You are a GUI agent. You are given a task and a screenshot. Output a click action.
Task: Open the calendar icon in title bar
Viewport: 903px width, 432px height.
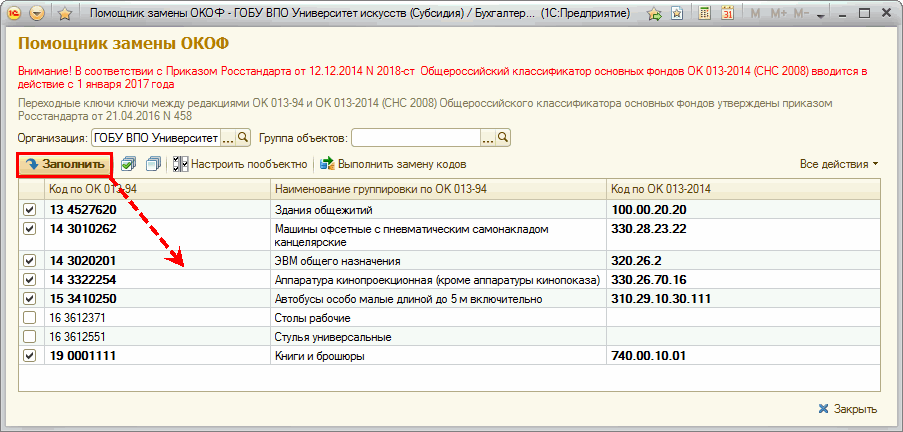point(727,15)
